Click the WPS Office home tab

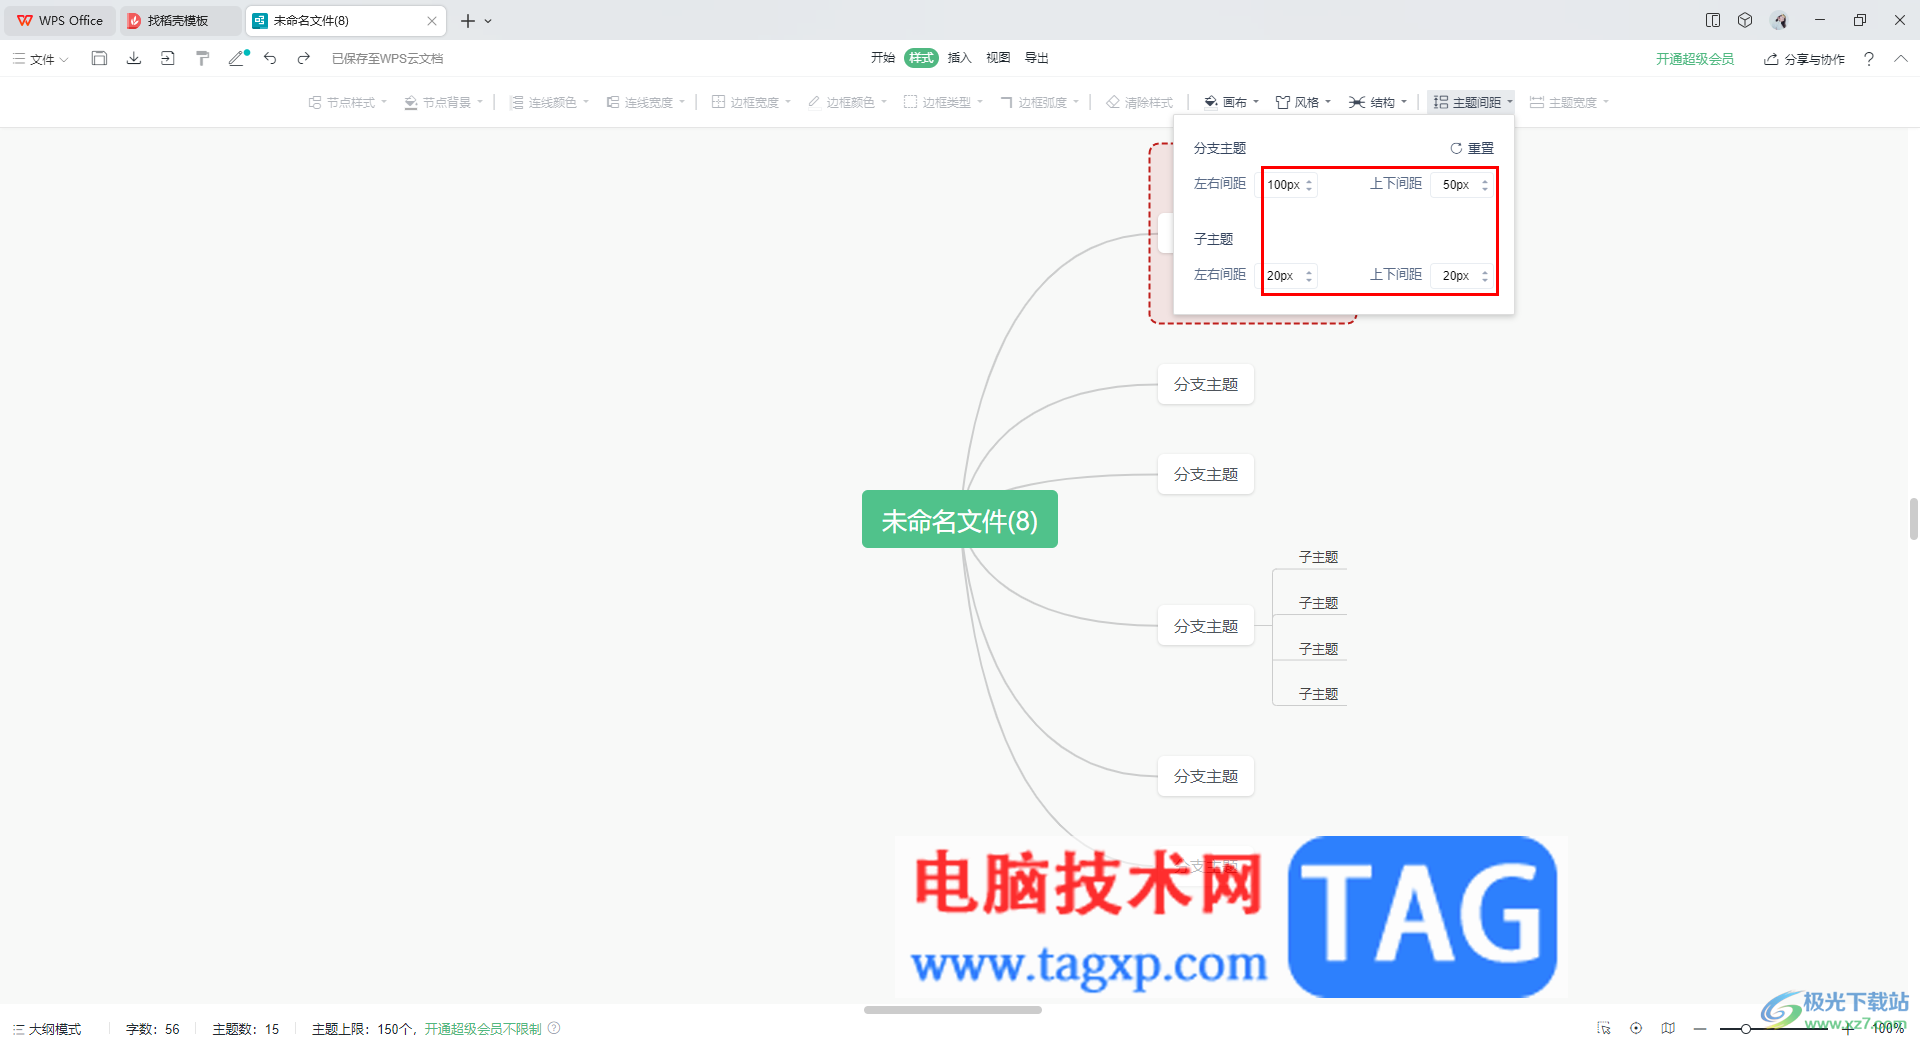[x=60, y=20]
